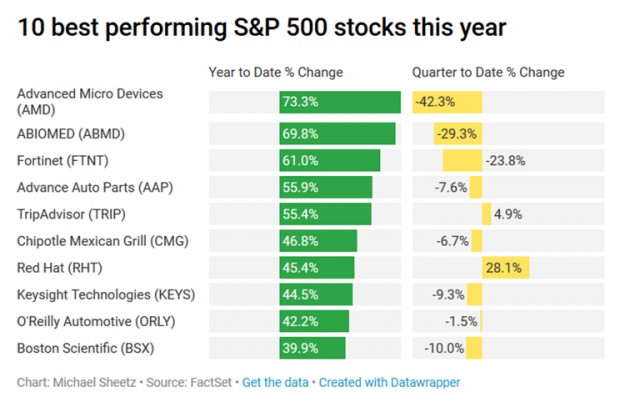Click Red Hat's yellow 28.1% bar
625x402 pixels.
click(x=505, y=267)
